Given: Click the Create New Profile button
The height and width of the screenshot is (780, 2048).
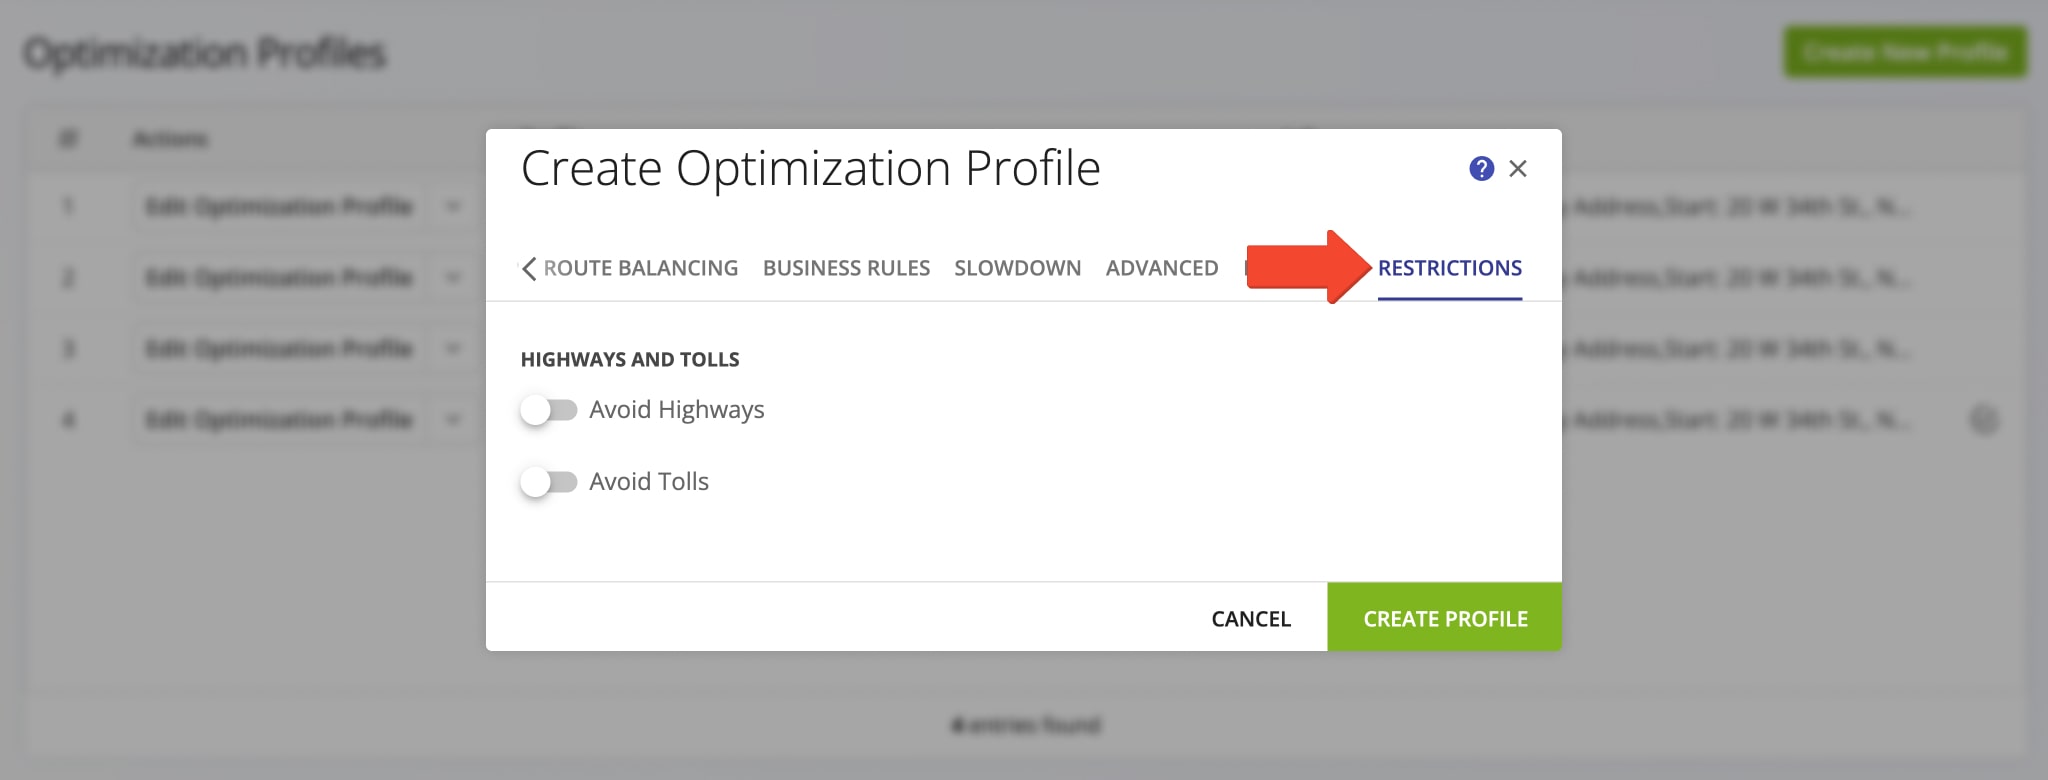Looking at the screenshot, I should point(1905,53).
